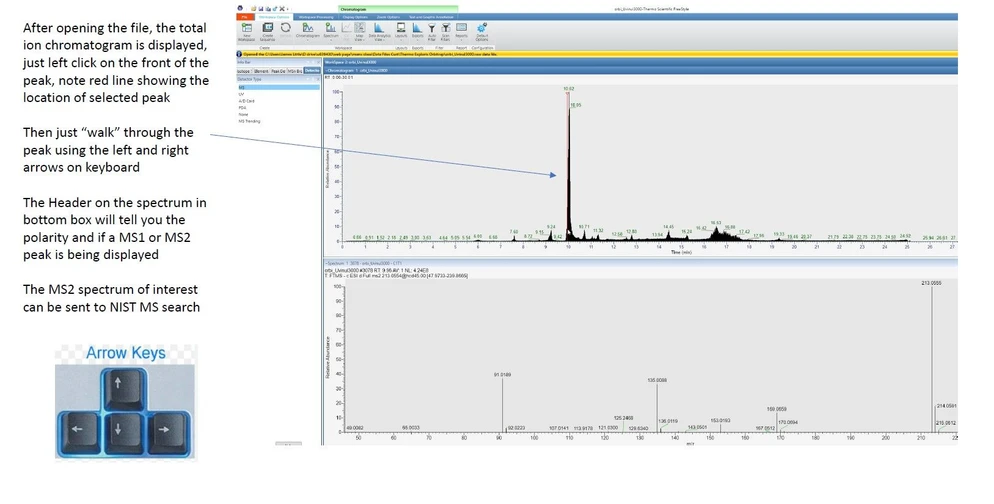The height and width of the screenshot is (504, 994).
Task: Switch to the MSn Bro info bar tab
Action: click(295, 71)
